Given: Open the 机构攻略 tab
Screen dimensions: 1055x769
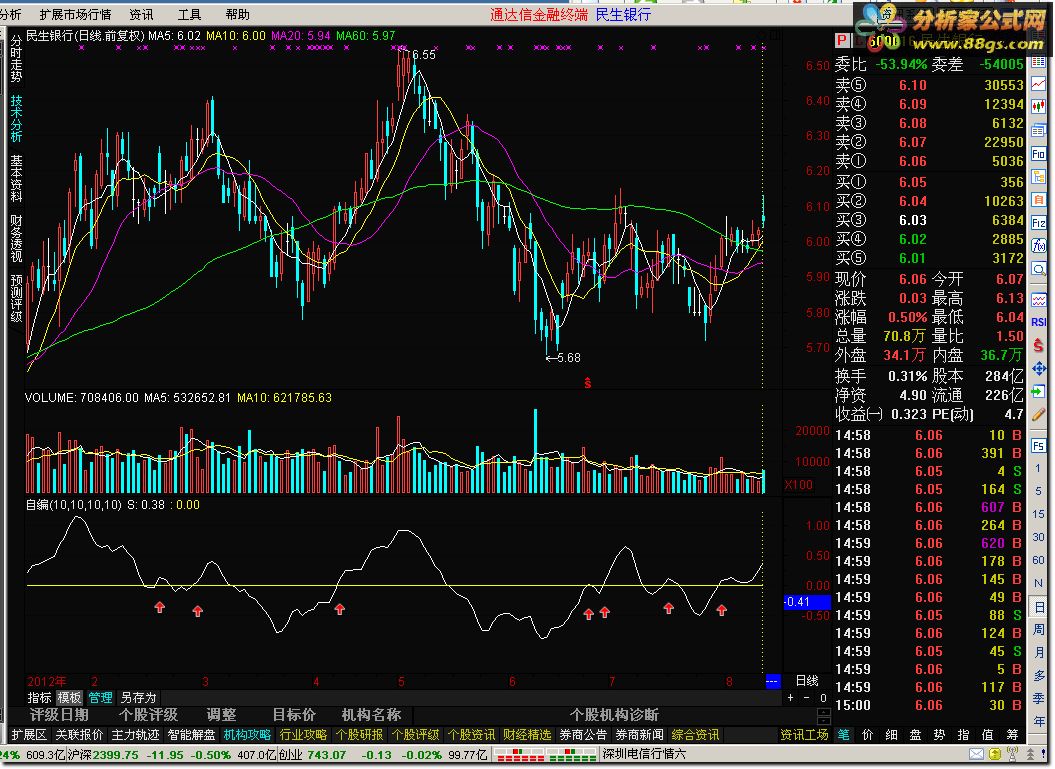Looking at the screenshot, I should click(247, 735).
